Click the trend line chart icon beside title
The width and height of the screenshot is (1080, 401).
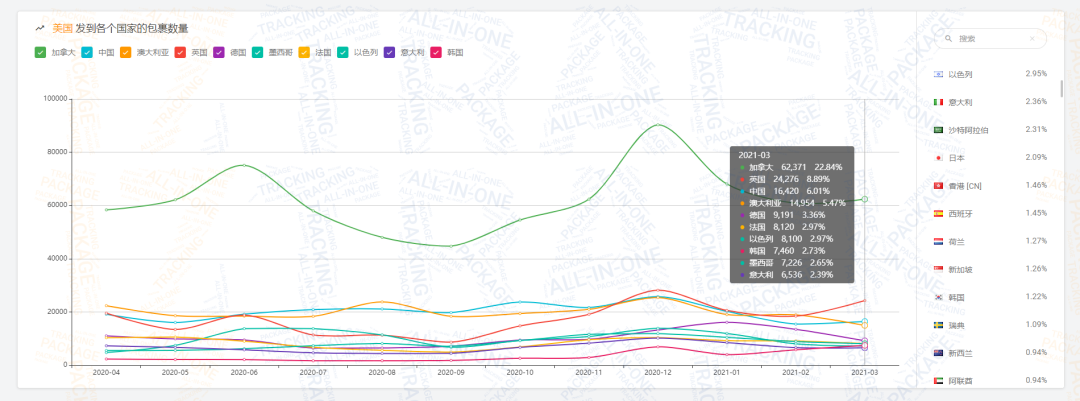[39, 28]
